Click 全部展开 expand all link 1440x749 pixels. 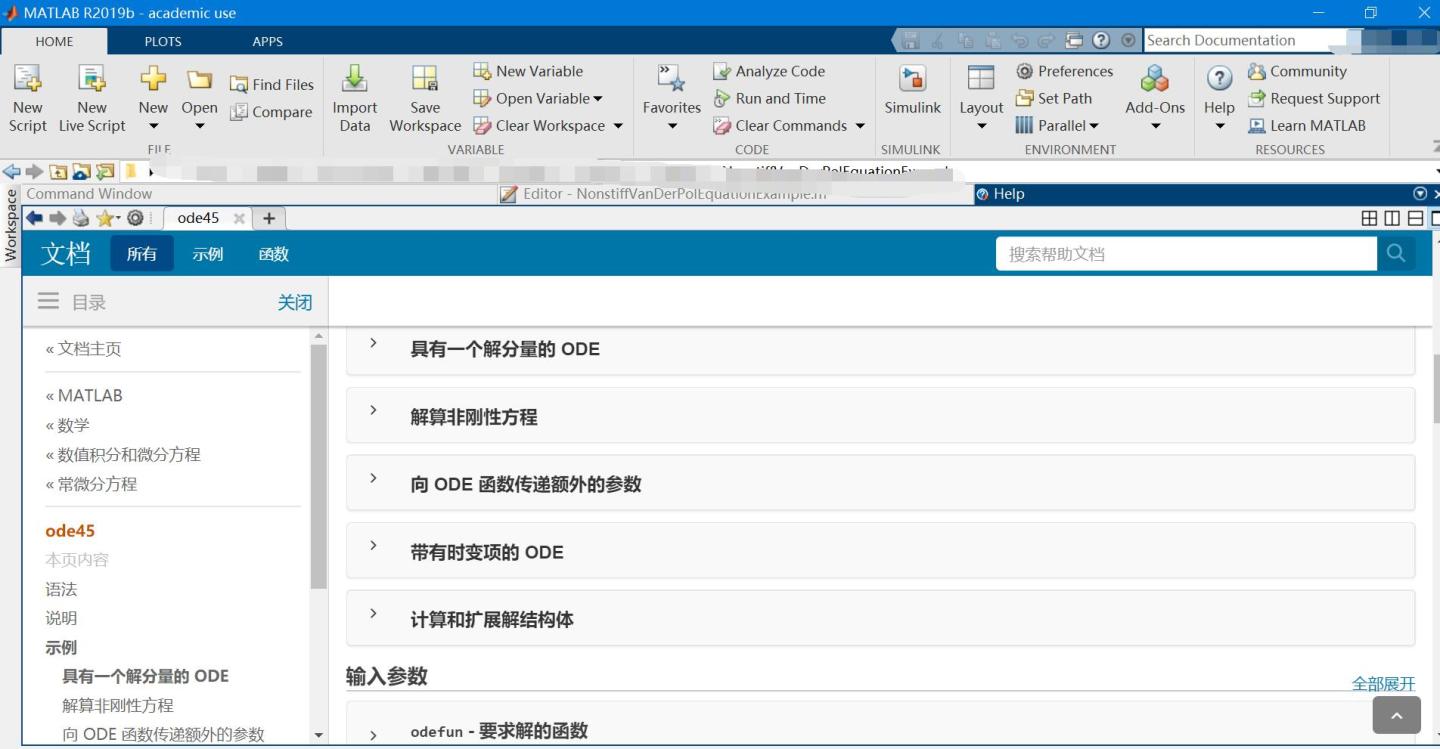pos(1384,683)
